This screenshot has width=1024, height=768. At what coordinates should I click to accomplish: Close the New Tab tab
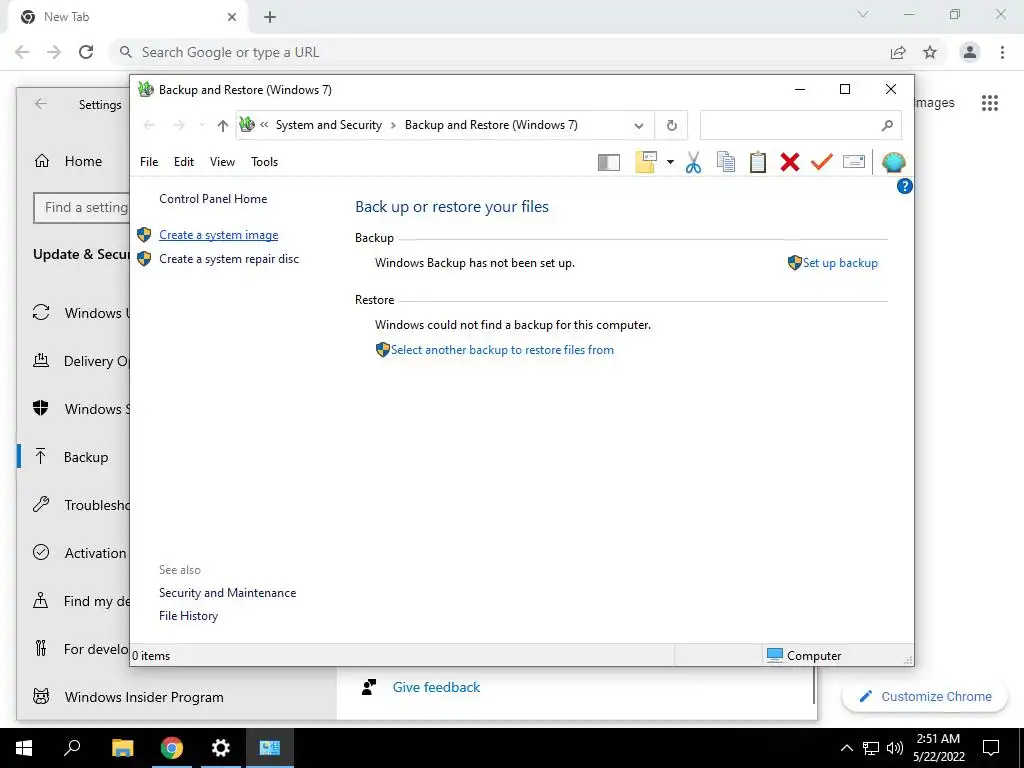tap(232, 17)
